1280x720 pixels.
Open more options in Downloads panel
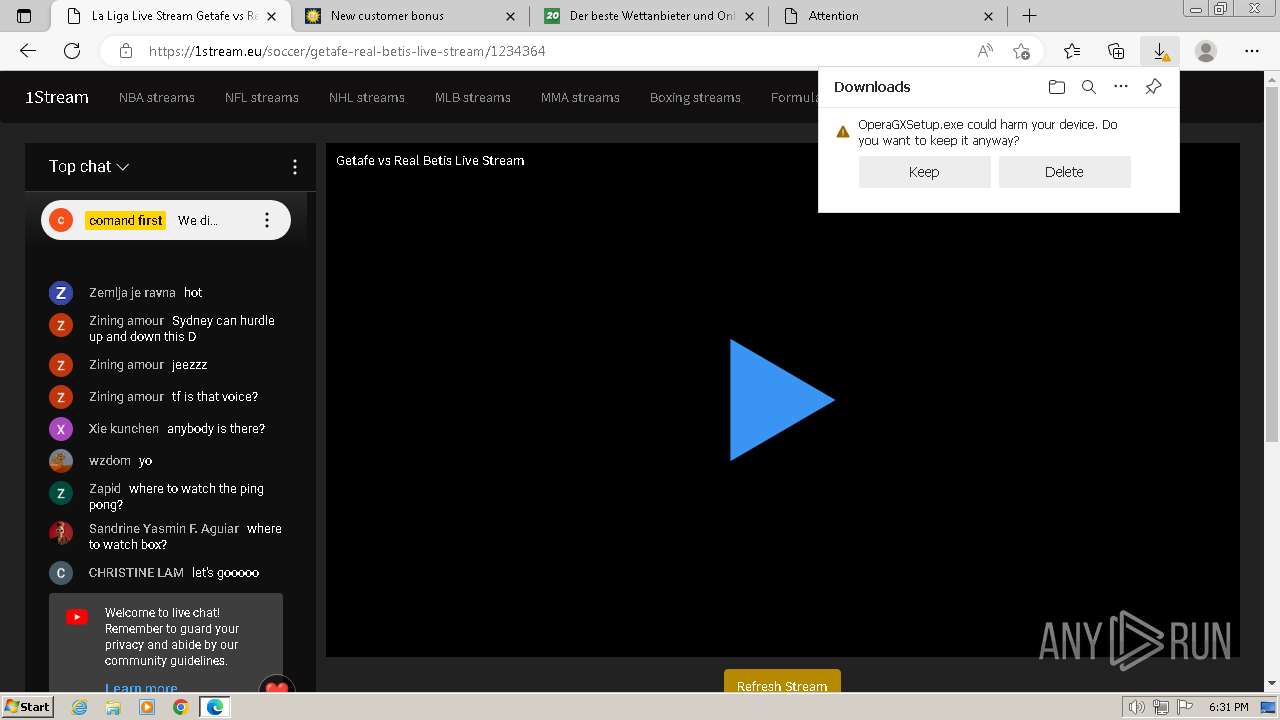tap(1121, 87)
